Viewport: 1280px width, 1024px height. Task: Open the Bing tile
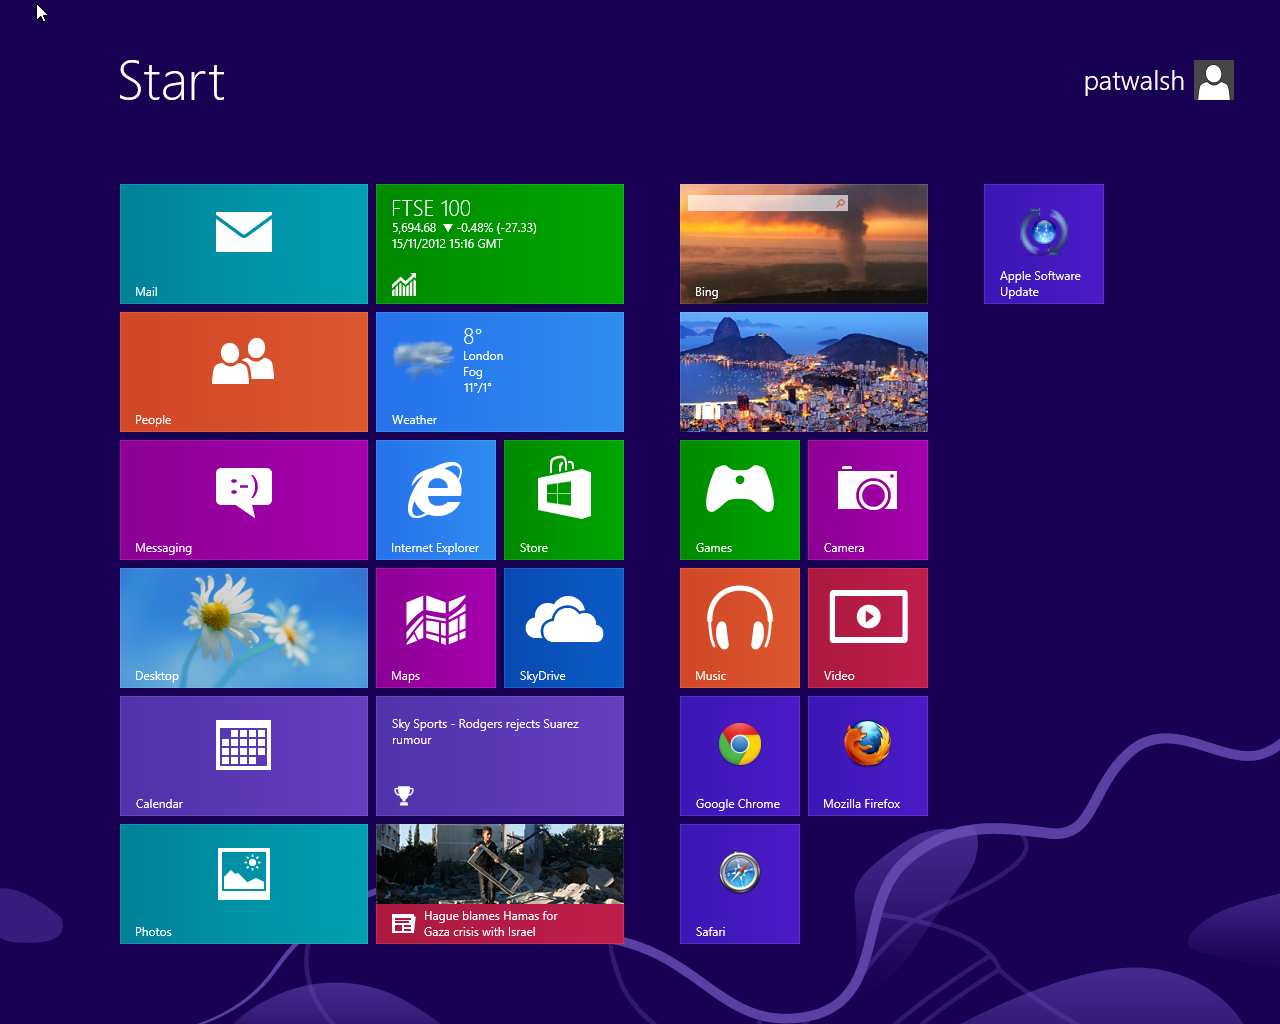[x=804, y=244]
